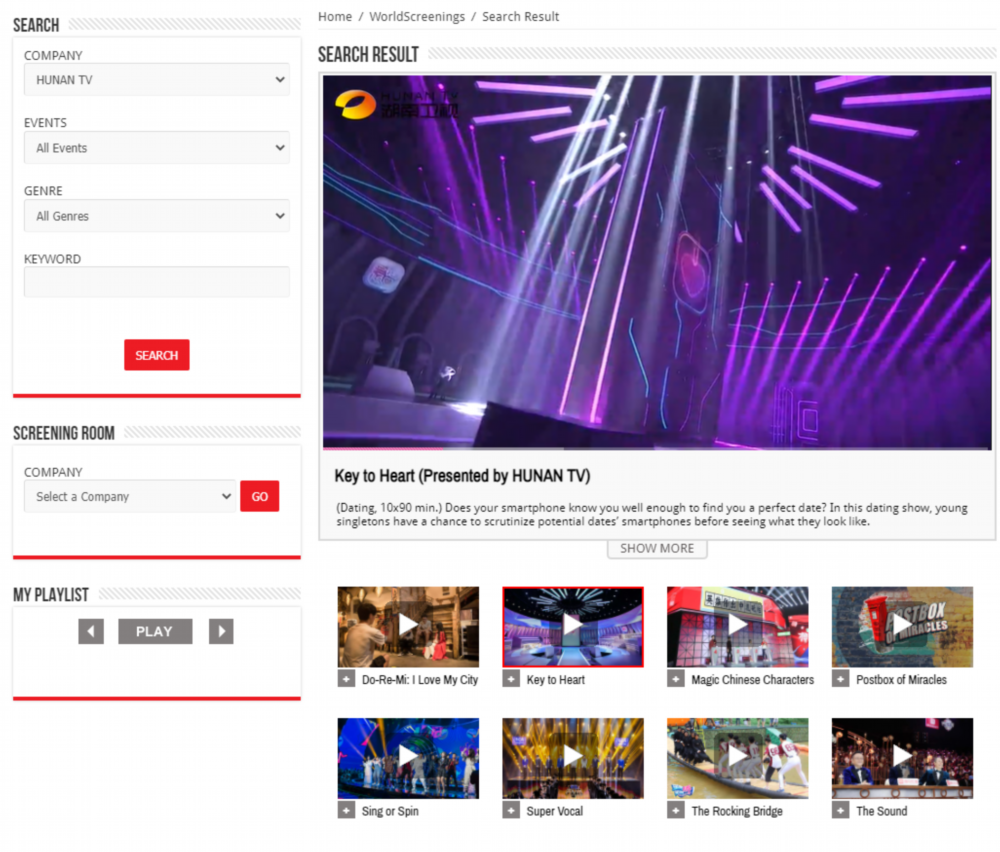Expand the All Genres dropdown
1000x852 pixels.
(x=157, y=216)
